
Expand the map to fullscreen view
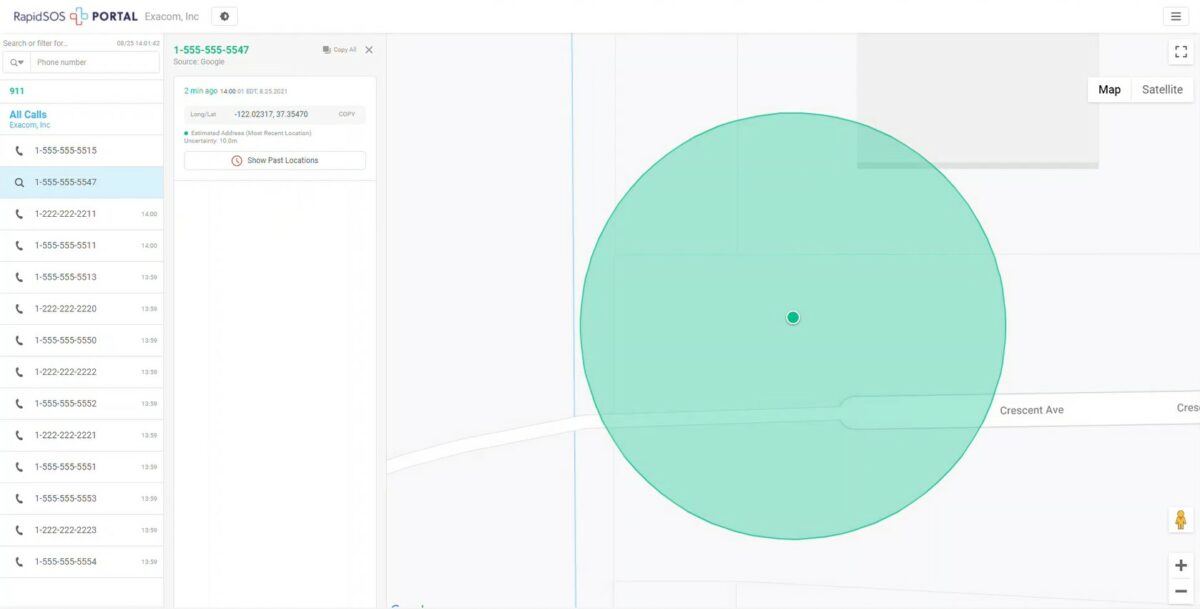(x=1181, y=50)
